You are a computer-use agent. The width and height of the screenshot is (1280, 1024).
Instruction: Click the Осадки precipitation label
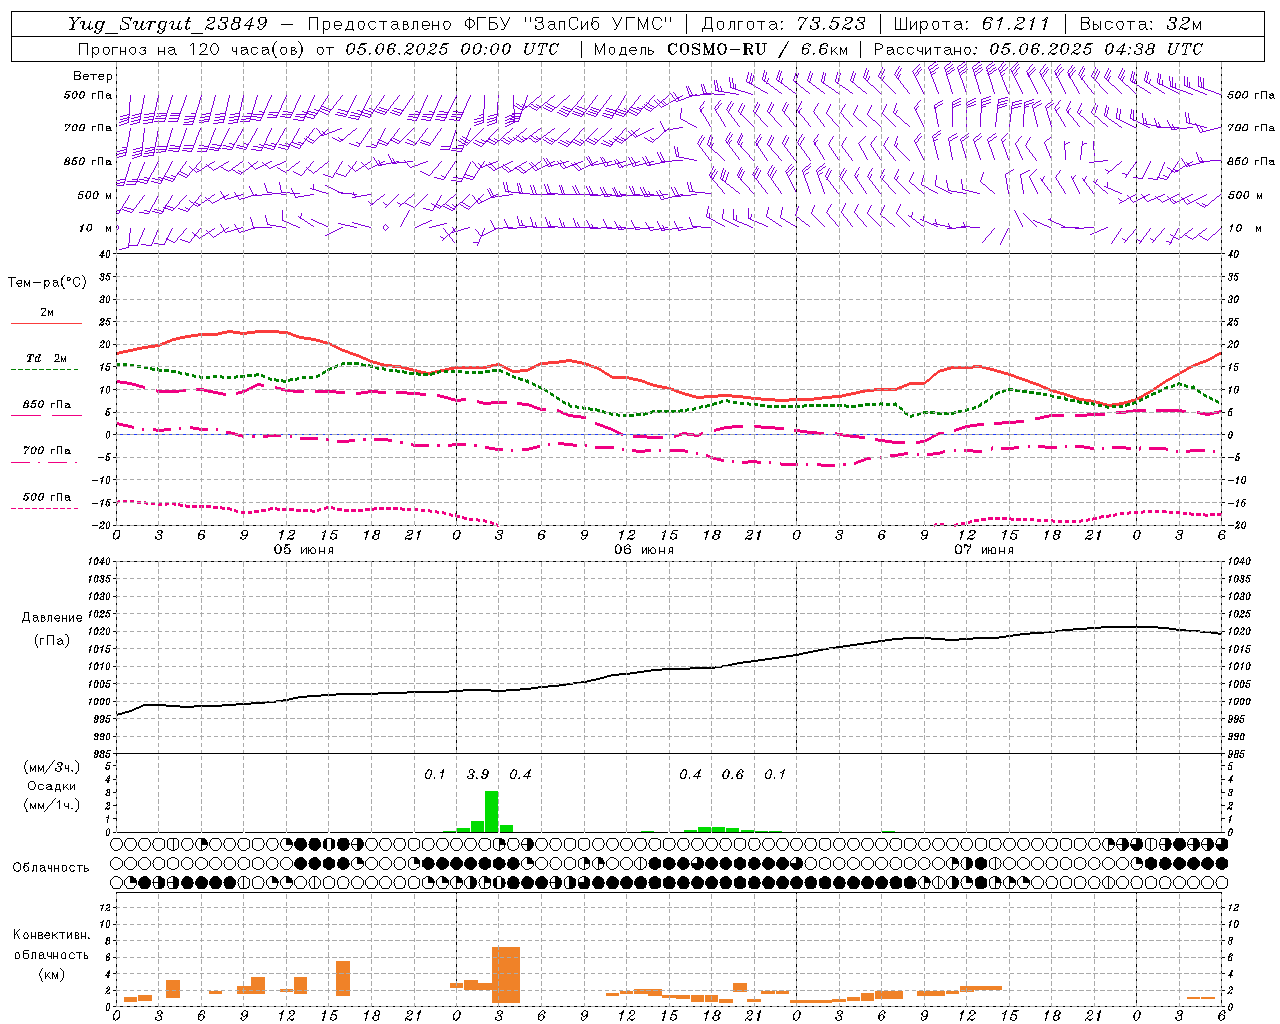(51, 786)
